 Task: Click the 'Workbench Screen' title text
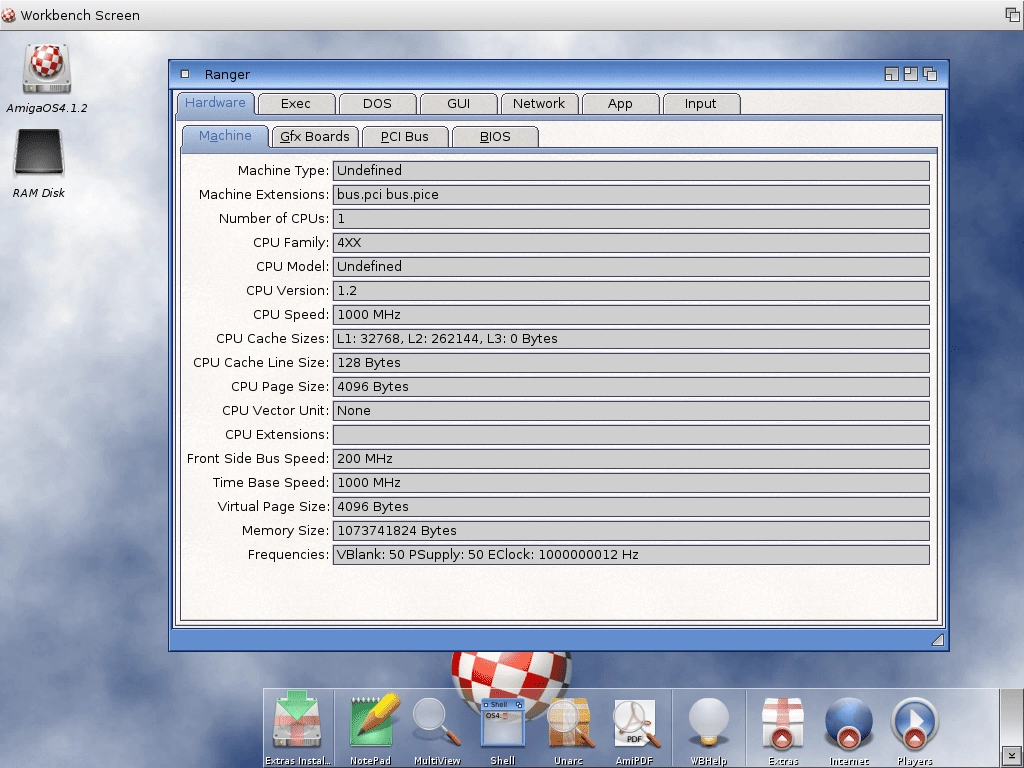click(x=80, y=15)
